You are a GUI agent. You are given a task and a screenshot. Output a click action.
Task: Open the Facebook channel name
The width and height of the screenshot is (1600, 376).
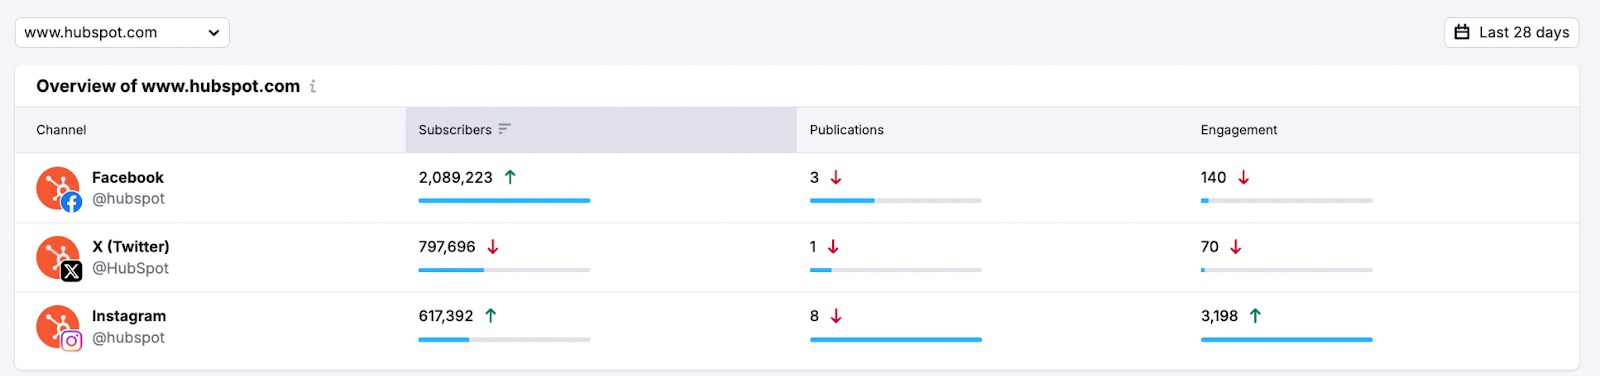[x=128, y=177]
